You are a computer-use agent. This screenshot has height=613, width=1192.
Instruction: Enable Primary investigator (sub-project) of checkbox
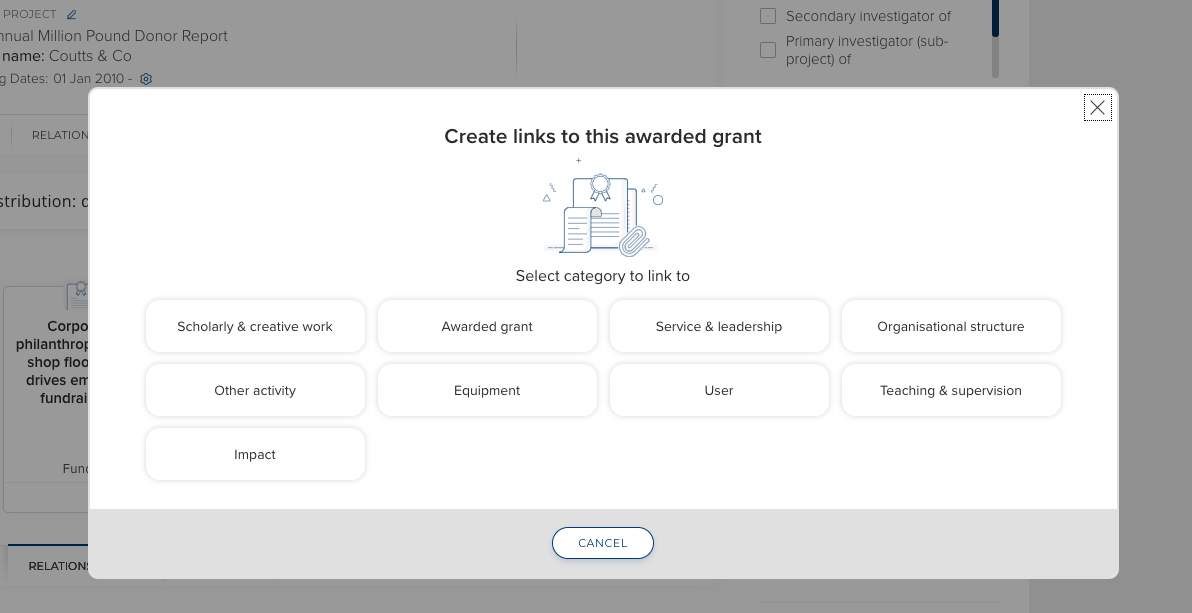click(x=768, y=50)
